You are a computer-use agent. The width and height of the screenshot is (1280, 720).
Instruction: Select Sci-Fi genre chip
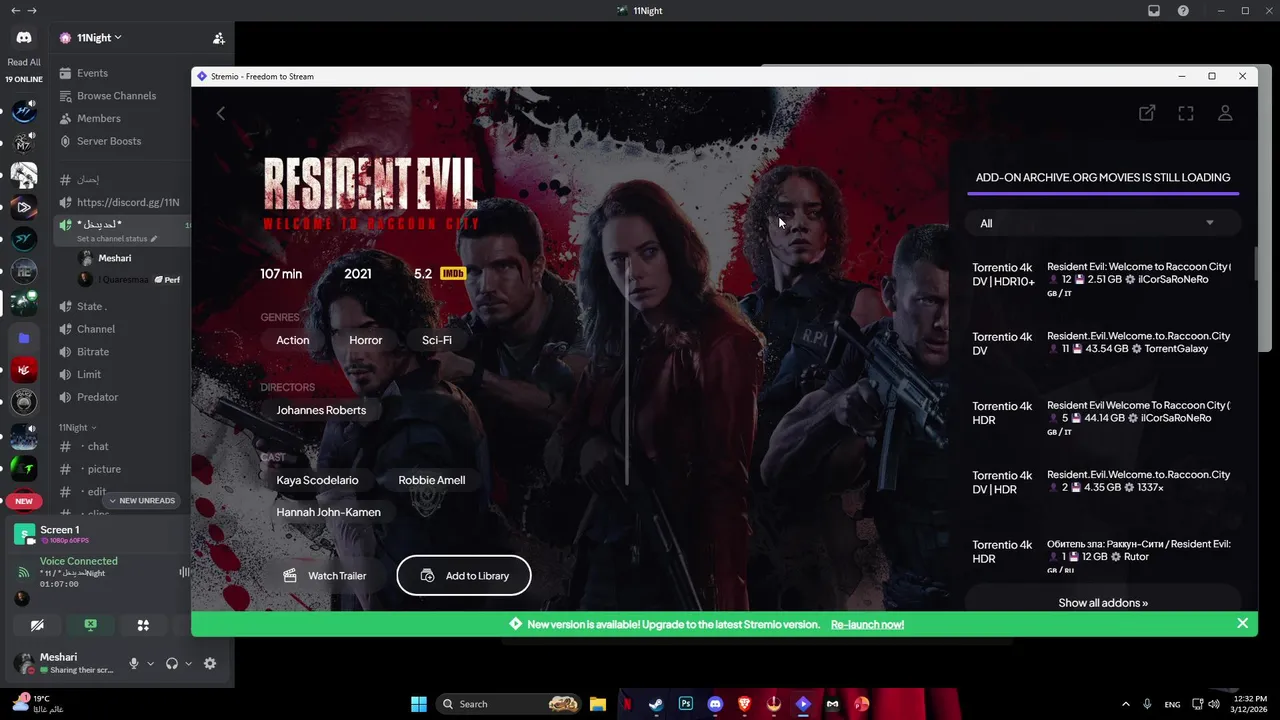pos(437,340)
